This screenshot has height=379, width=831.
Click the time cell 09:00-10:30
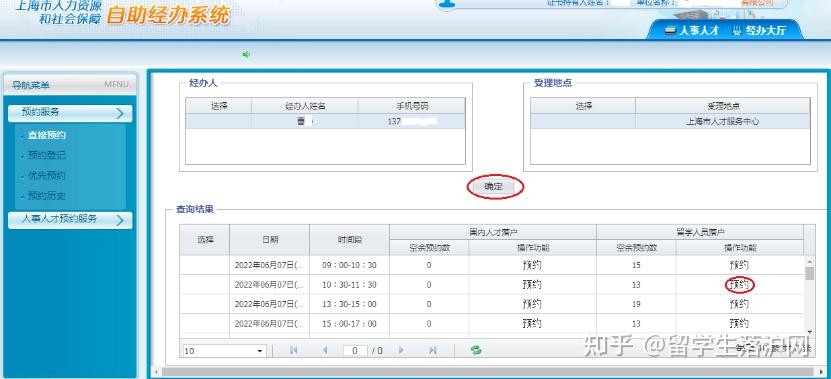pyautogui.click(x=350, y=265)
